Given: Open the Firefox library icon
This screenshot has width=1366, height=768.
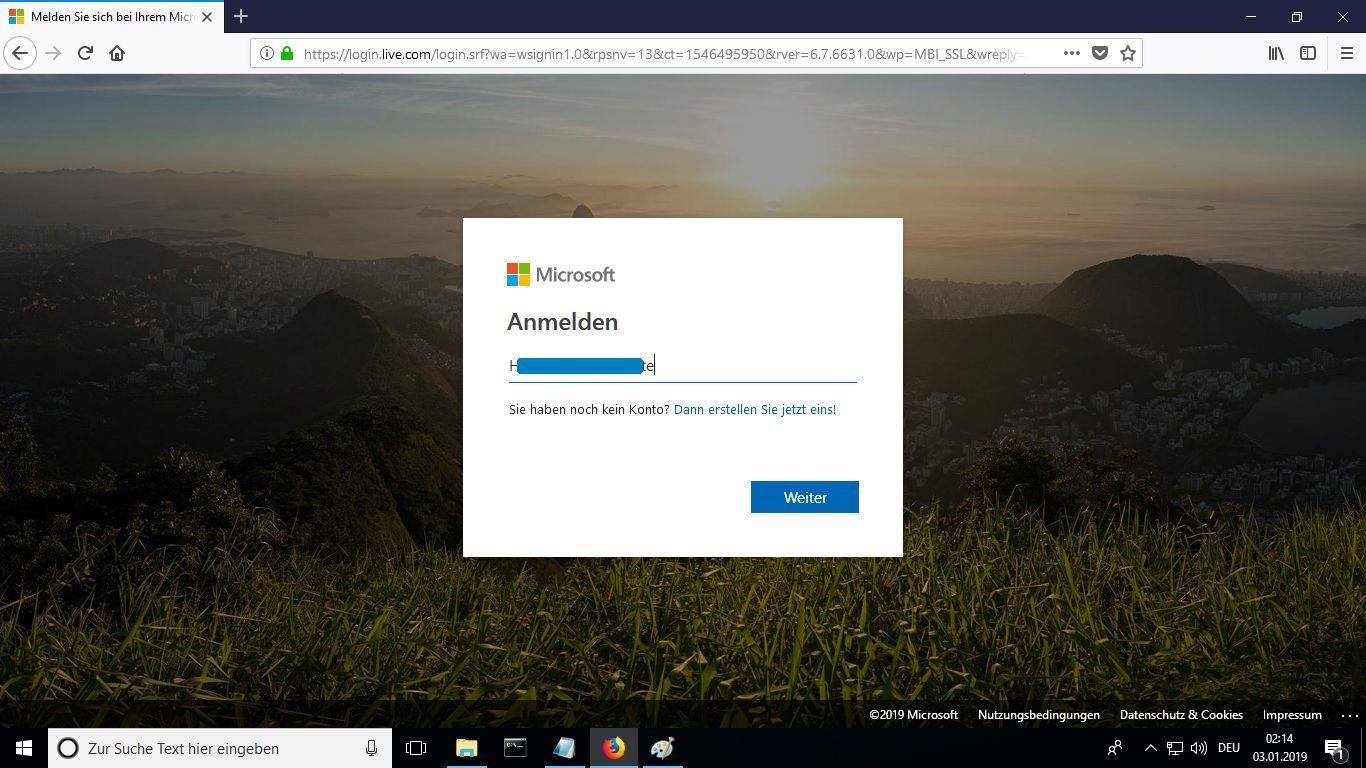Looking at the screenshot, I should tap(1276, 53).
